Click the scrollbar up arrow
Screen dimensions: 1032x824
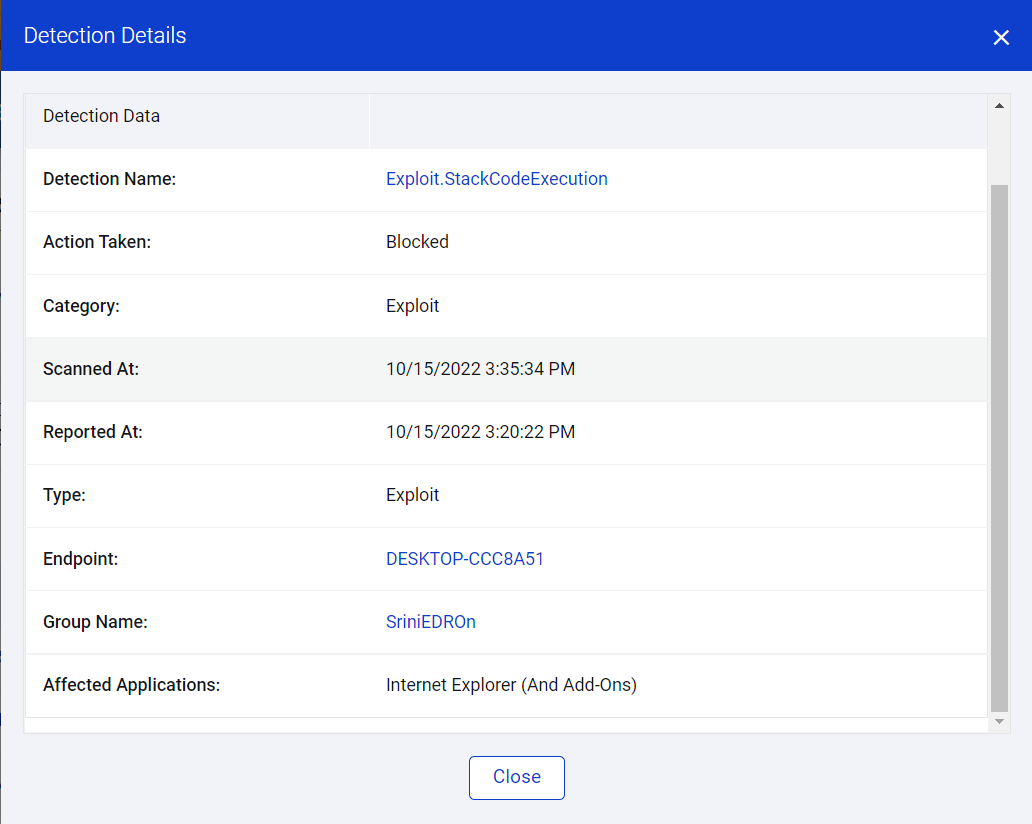coord(998,105)
